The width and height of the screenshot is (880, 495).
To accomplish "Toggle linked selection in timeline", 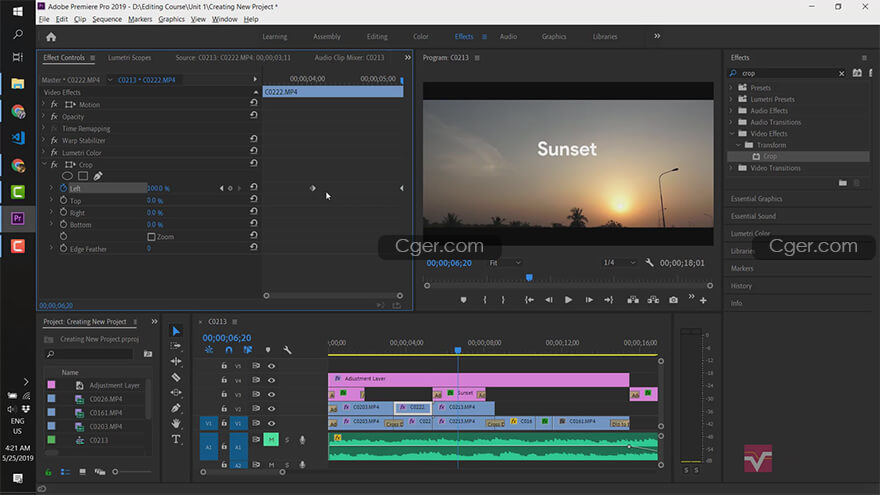I will [248, 350].
